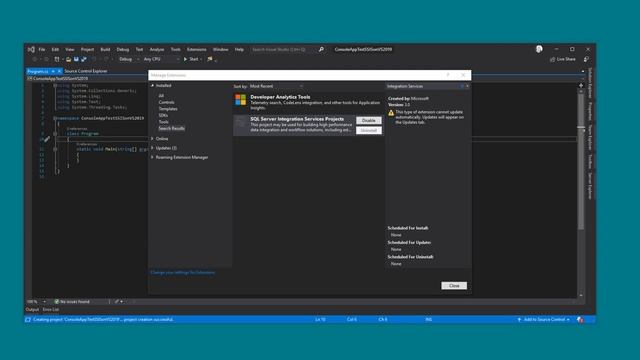Click the SQL Server Integration Services extension icon
Image resolution: width=640 pixels, height=360 pixels.
241,122
